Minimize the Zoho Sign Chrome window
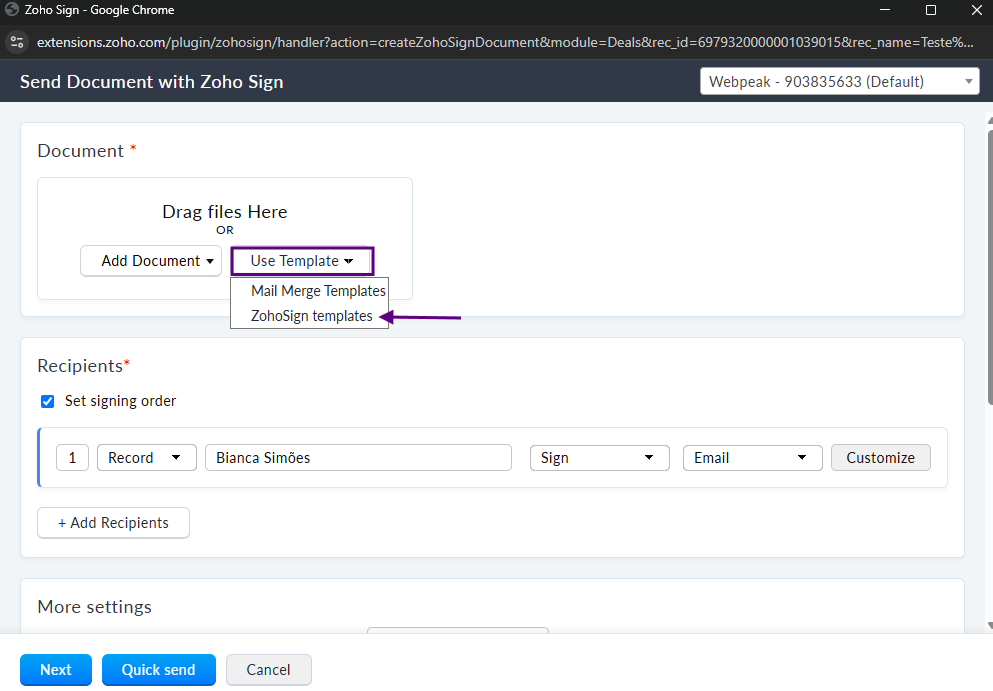The image size is (993, 691). tap(885, 10)
